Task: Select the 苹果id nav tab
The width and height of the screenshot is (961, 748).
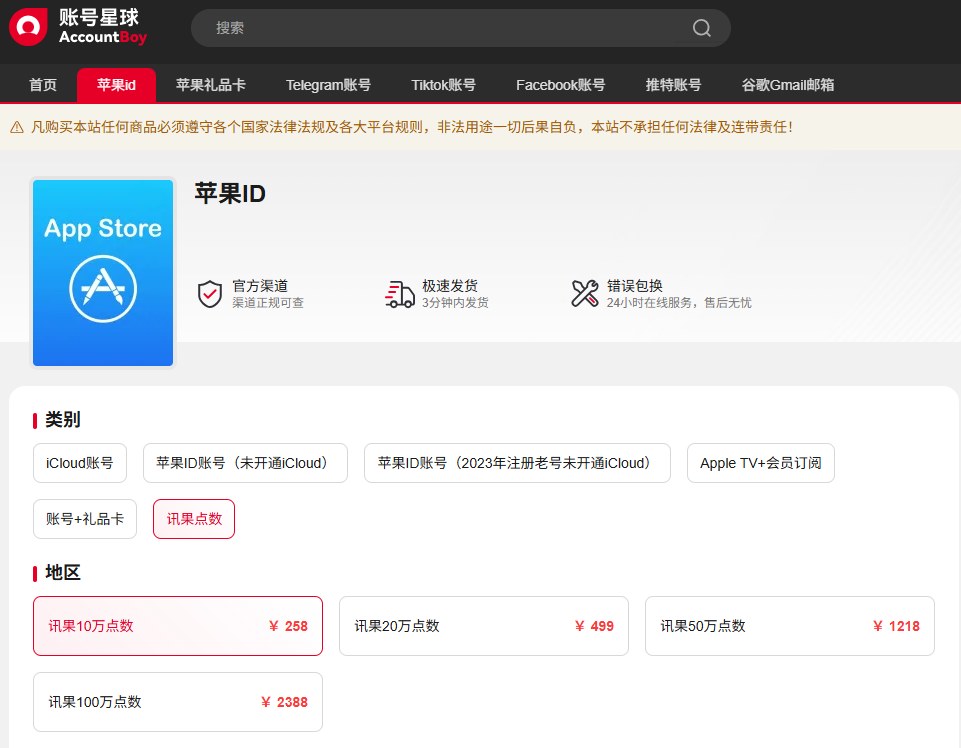Action: [x=116, y=85]
